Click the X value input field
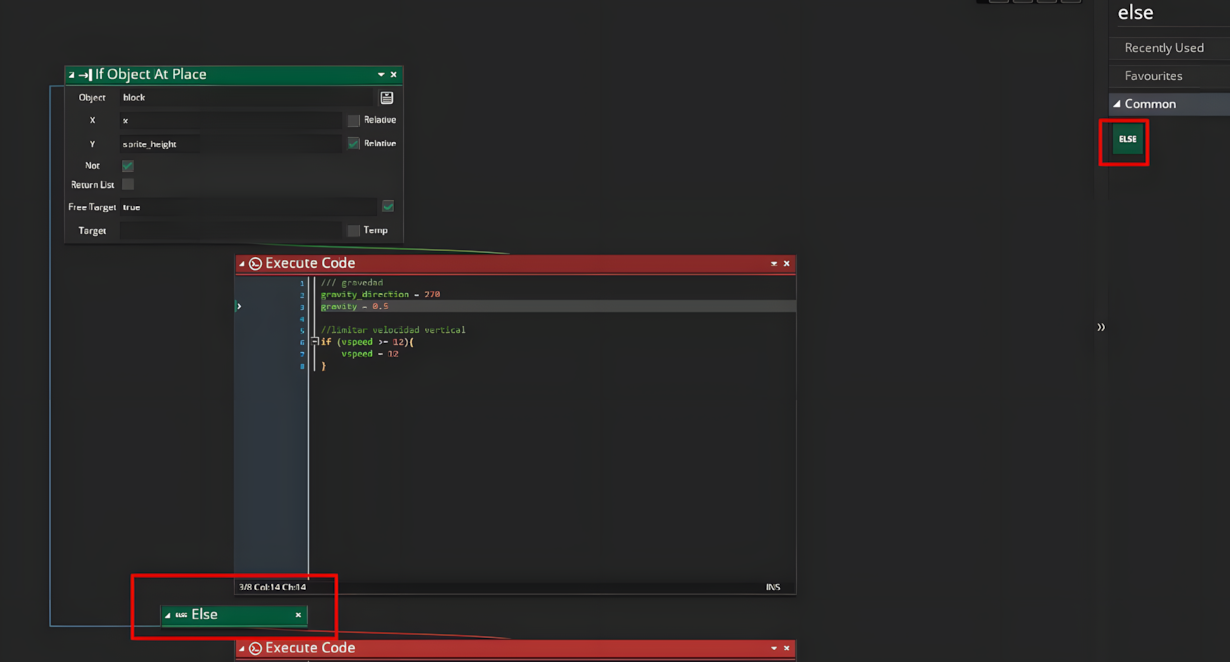This screenshot has width=1230, height=662. click(231, 120)
